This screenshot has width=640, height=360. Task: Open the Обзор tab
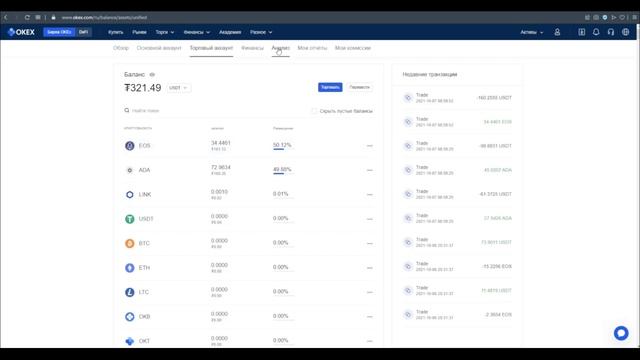[121, 48]
